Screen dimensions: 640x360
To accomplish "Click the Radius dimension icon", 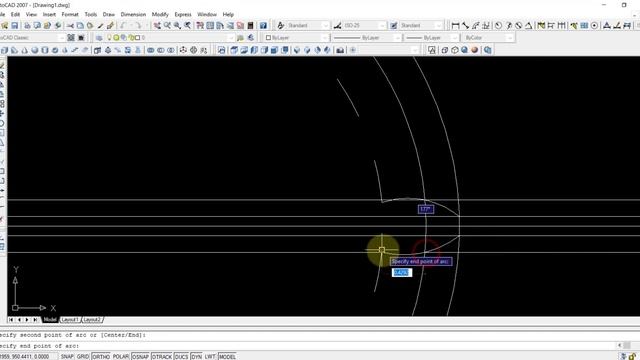I will 498,25.
